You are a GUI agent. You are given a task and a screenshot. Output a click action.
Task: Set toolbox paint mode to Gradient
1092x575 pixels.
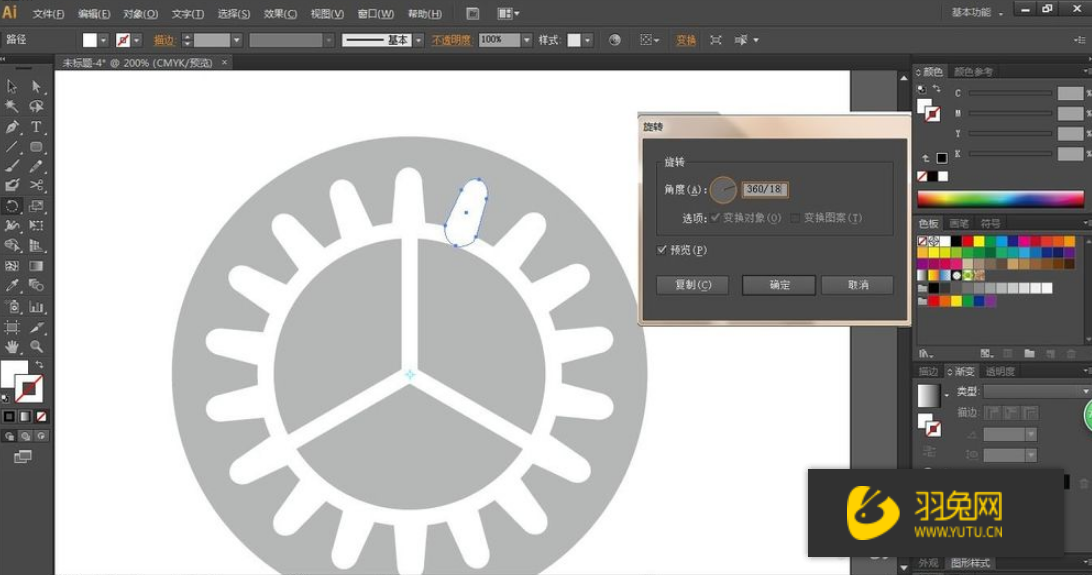click(x=25, y=416)
